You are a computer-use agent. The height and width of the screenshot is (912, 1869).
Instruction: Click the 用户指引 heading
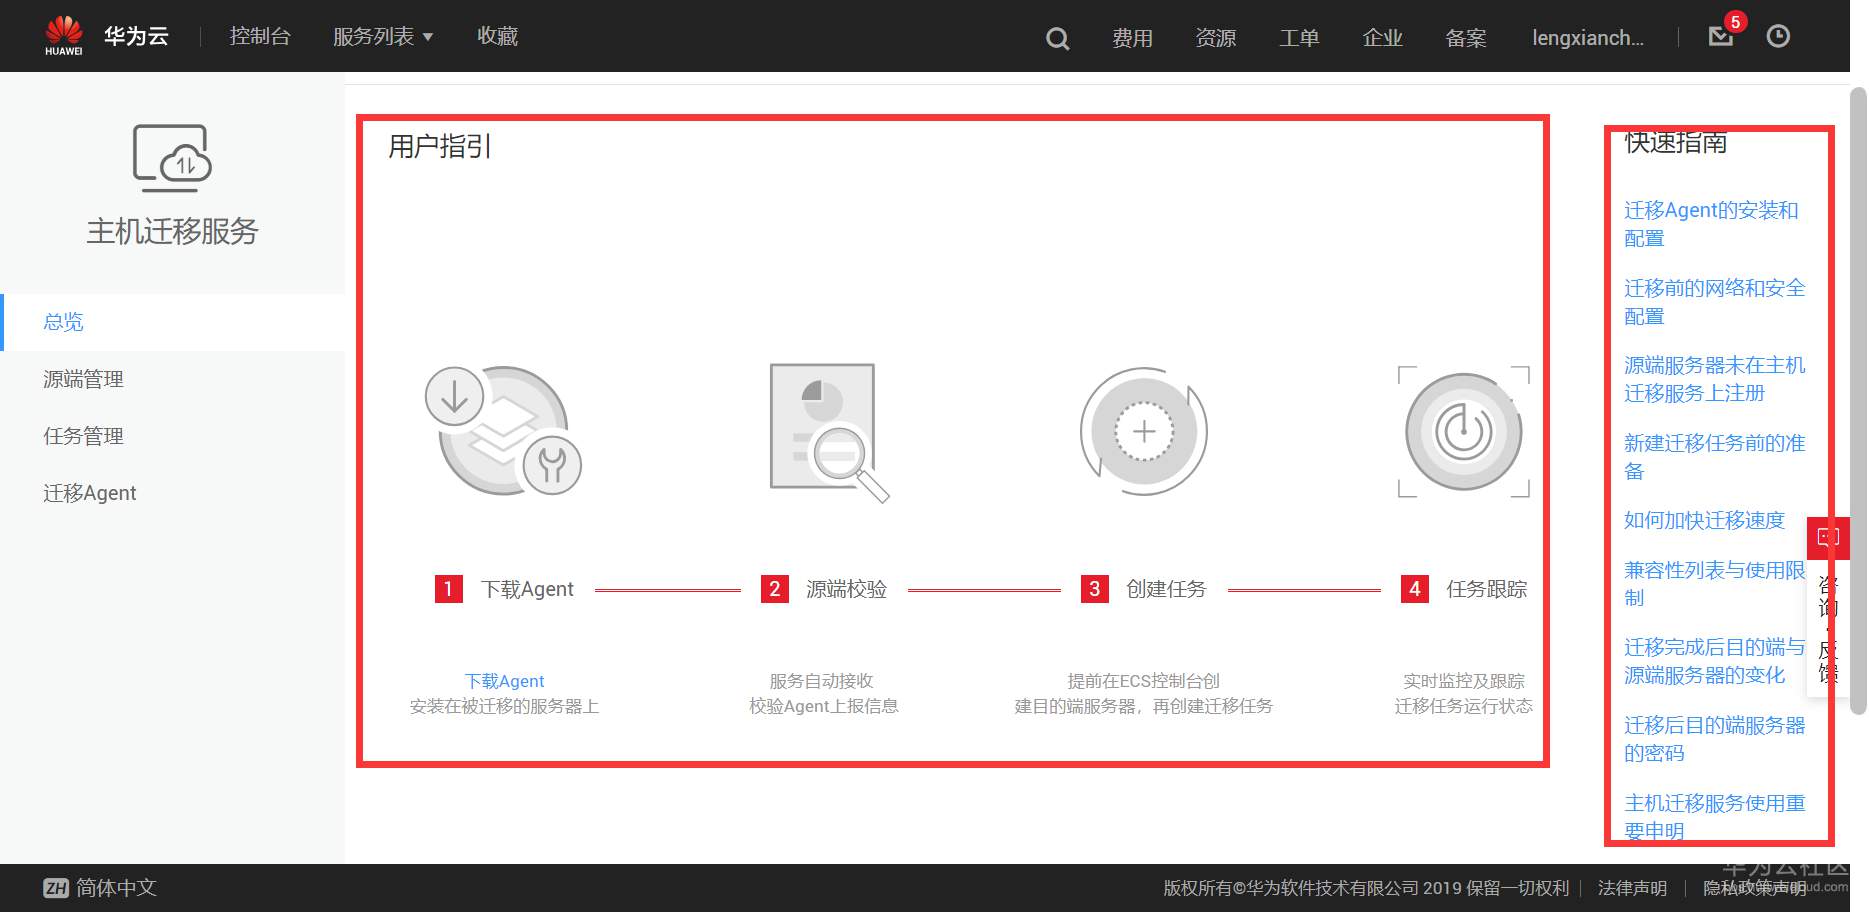point(440,147)
